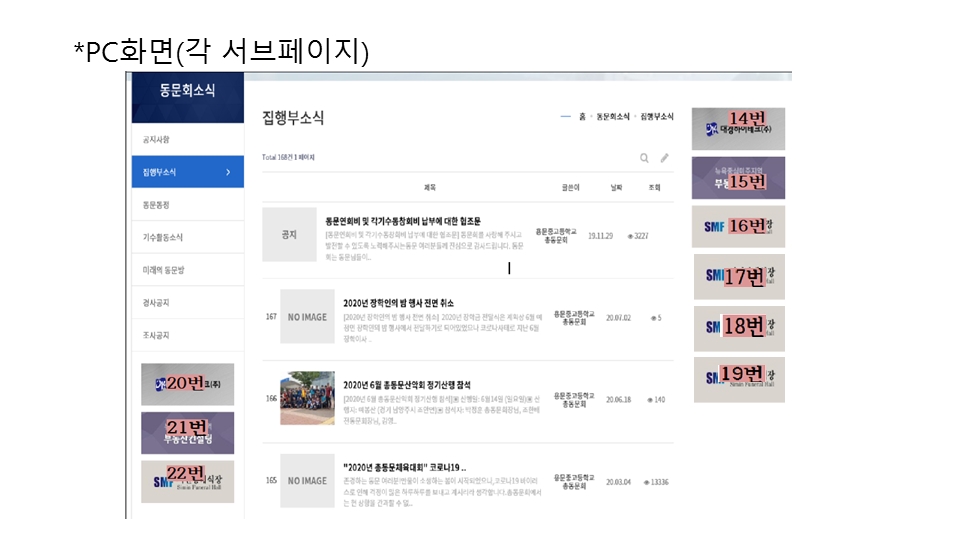Click the 동문회소식 sidebar header
Screen dimensions: 960x540
coord(187,97)
